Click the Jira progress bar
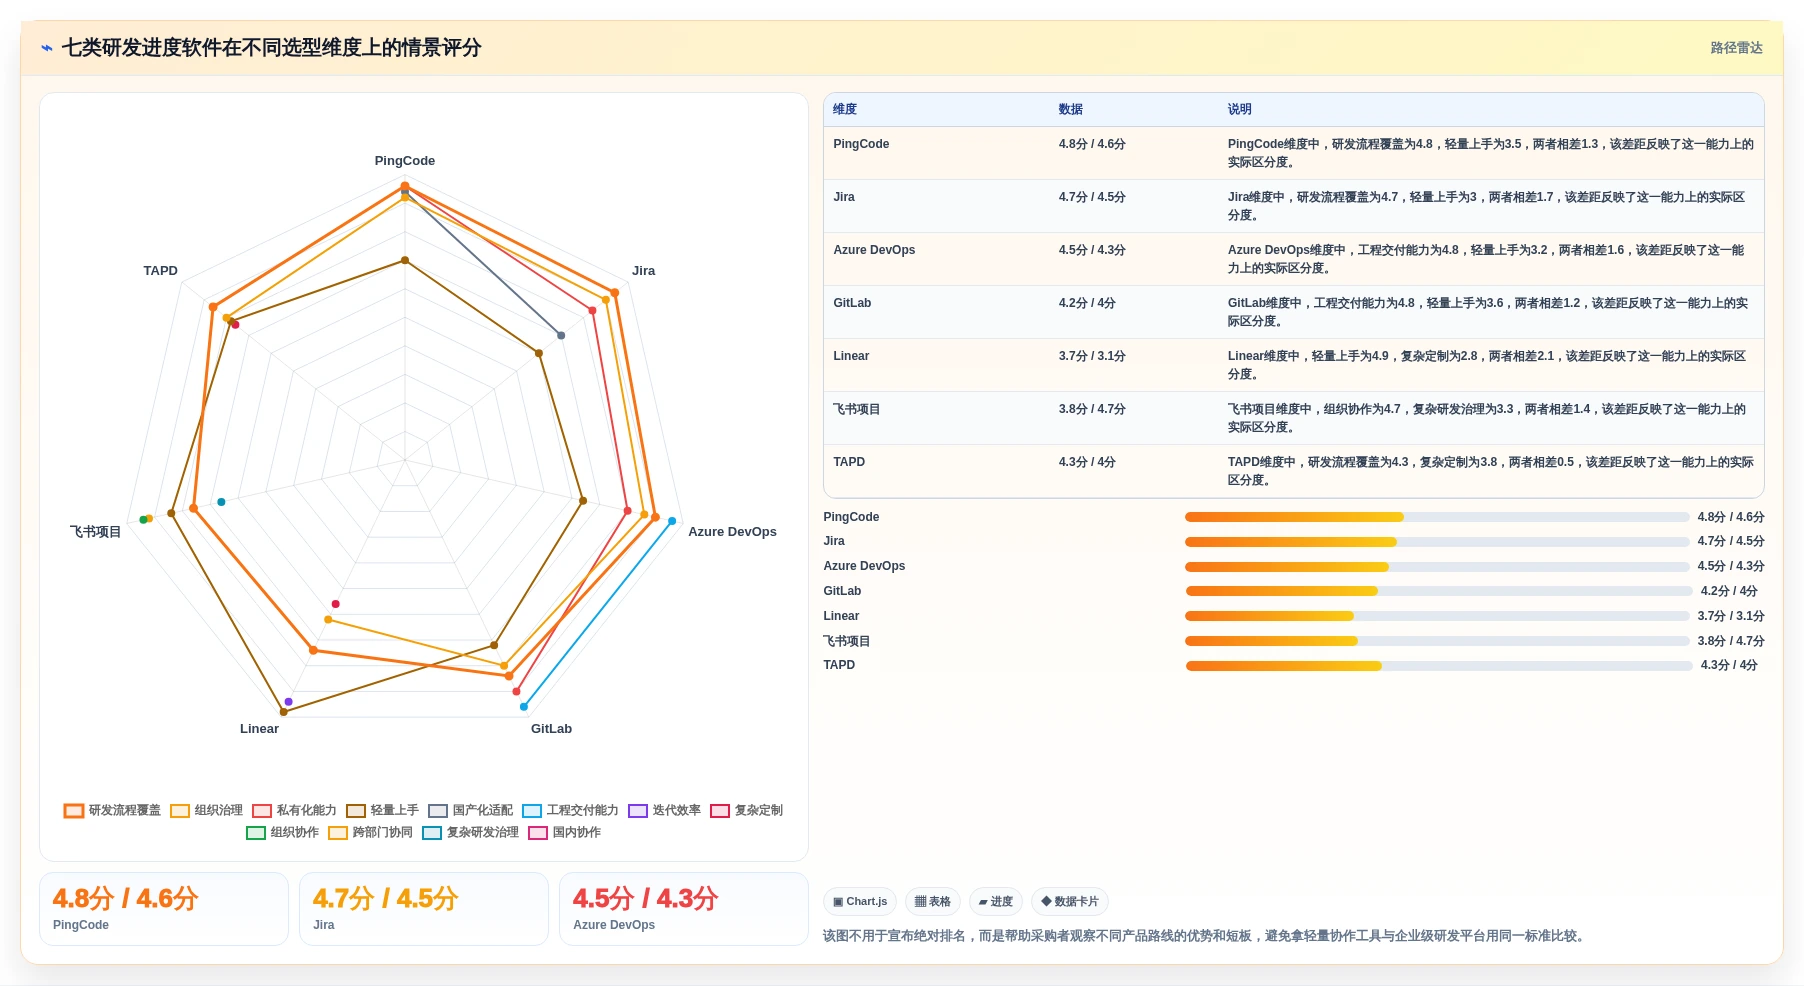 pos(1437,542)
